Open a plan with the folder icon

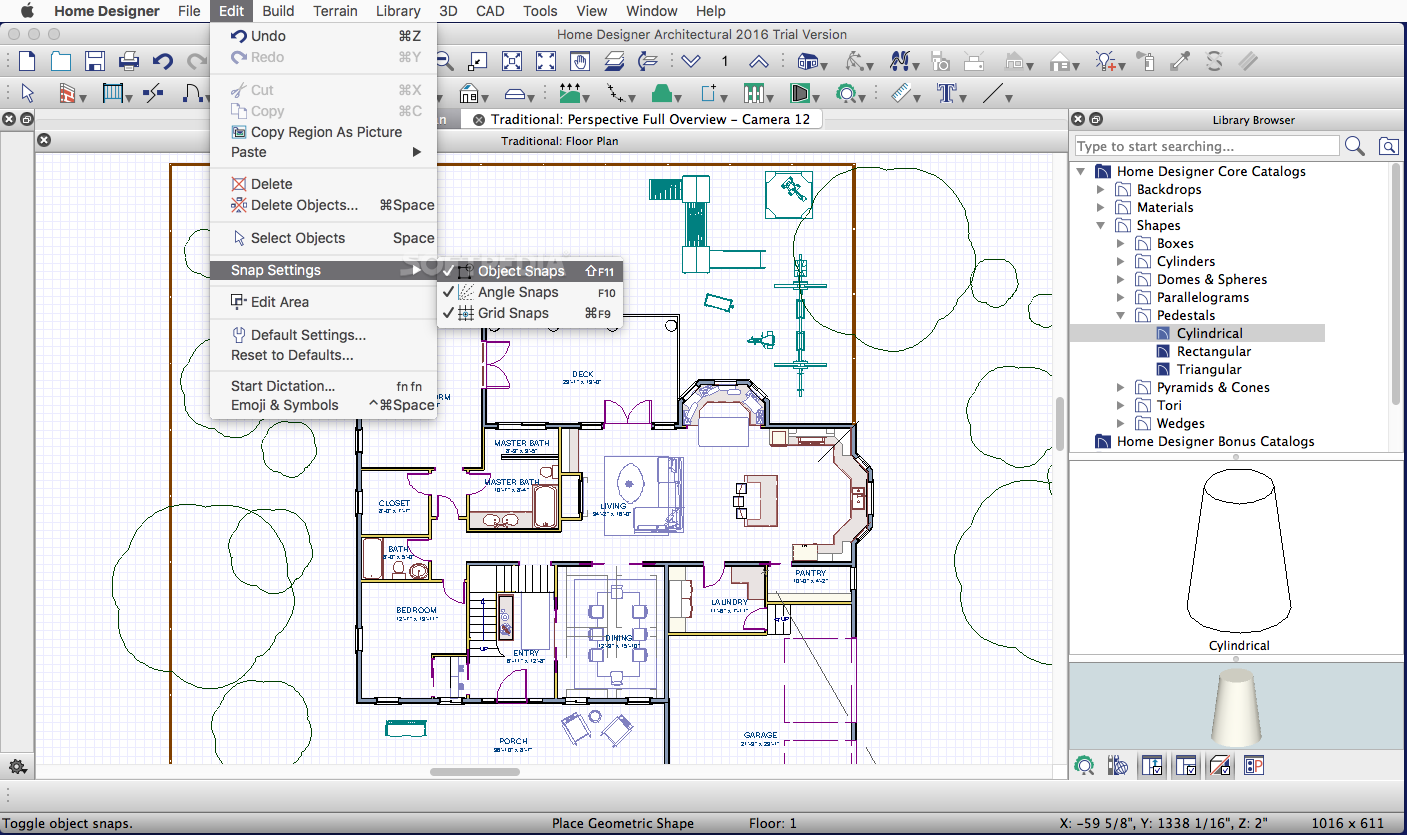[x=61, y=61]
